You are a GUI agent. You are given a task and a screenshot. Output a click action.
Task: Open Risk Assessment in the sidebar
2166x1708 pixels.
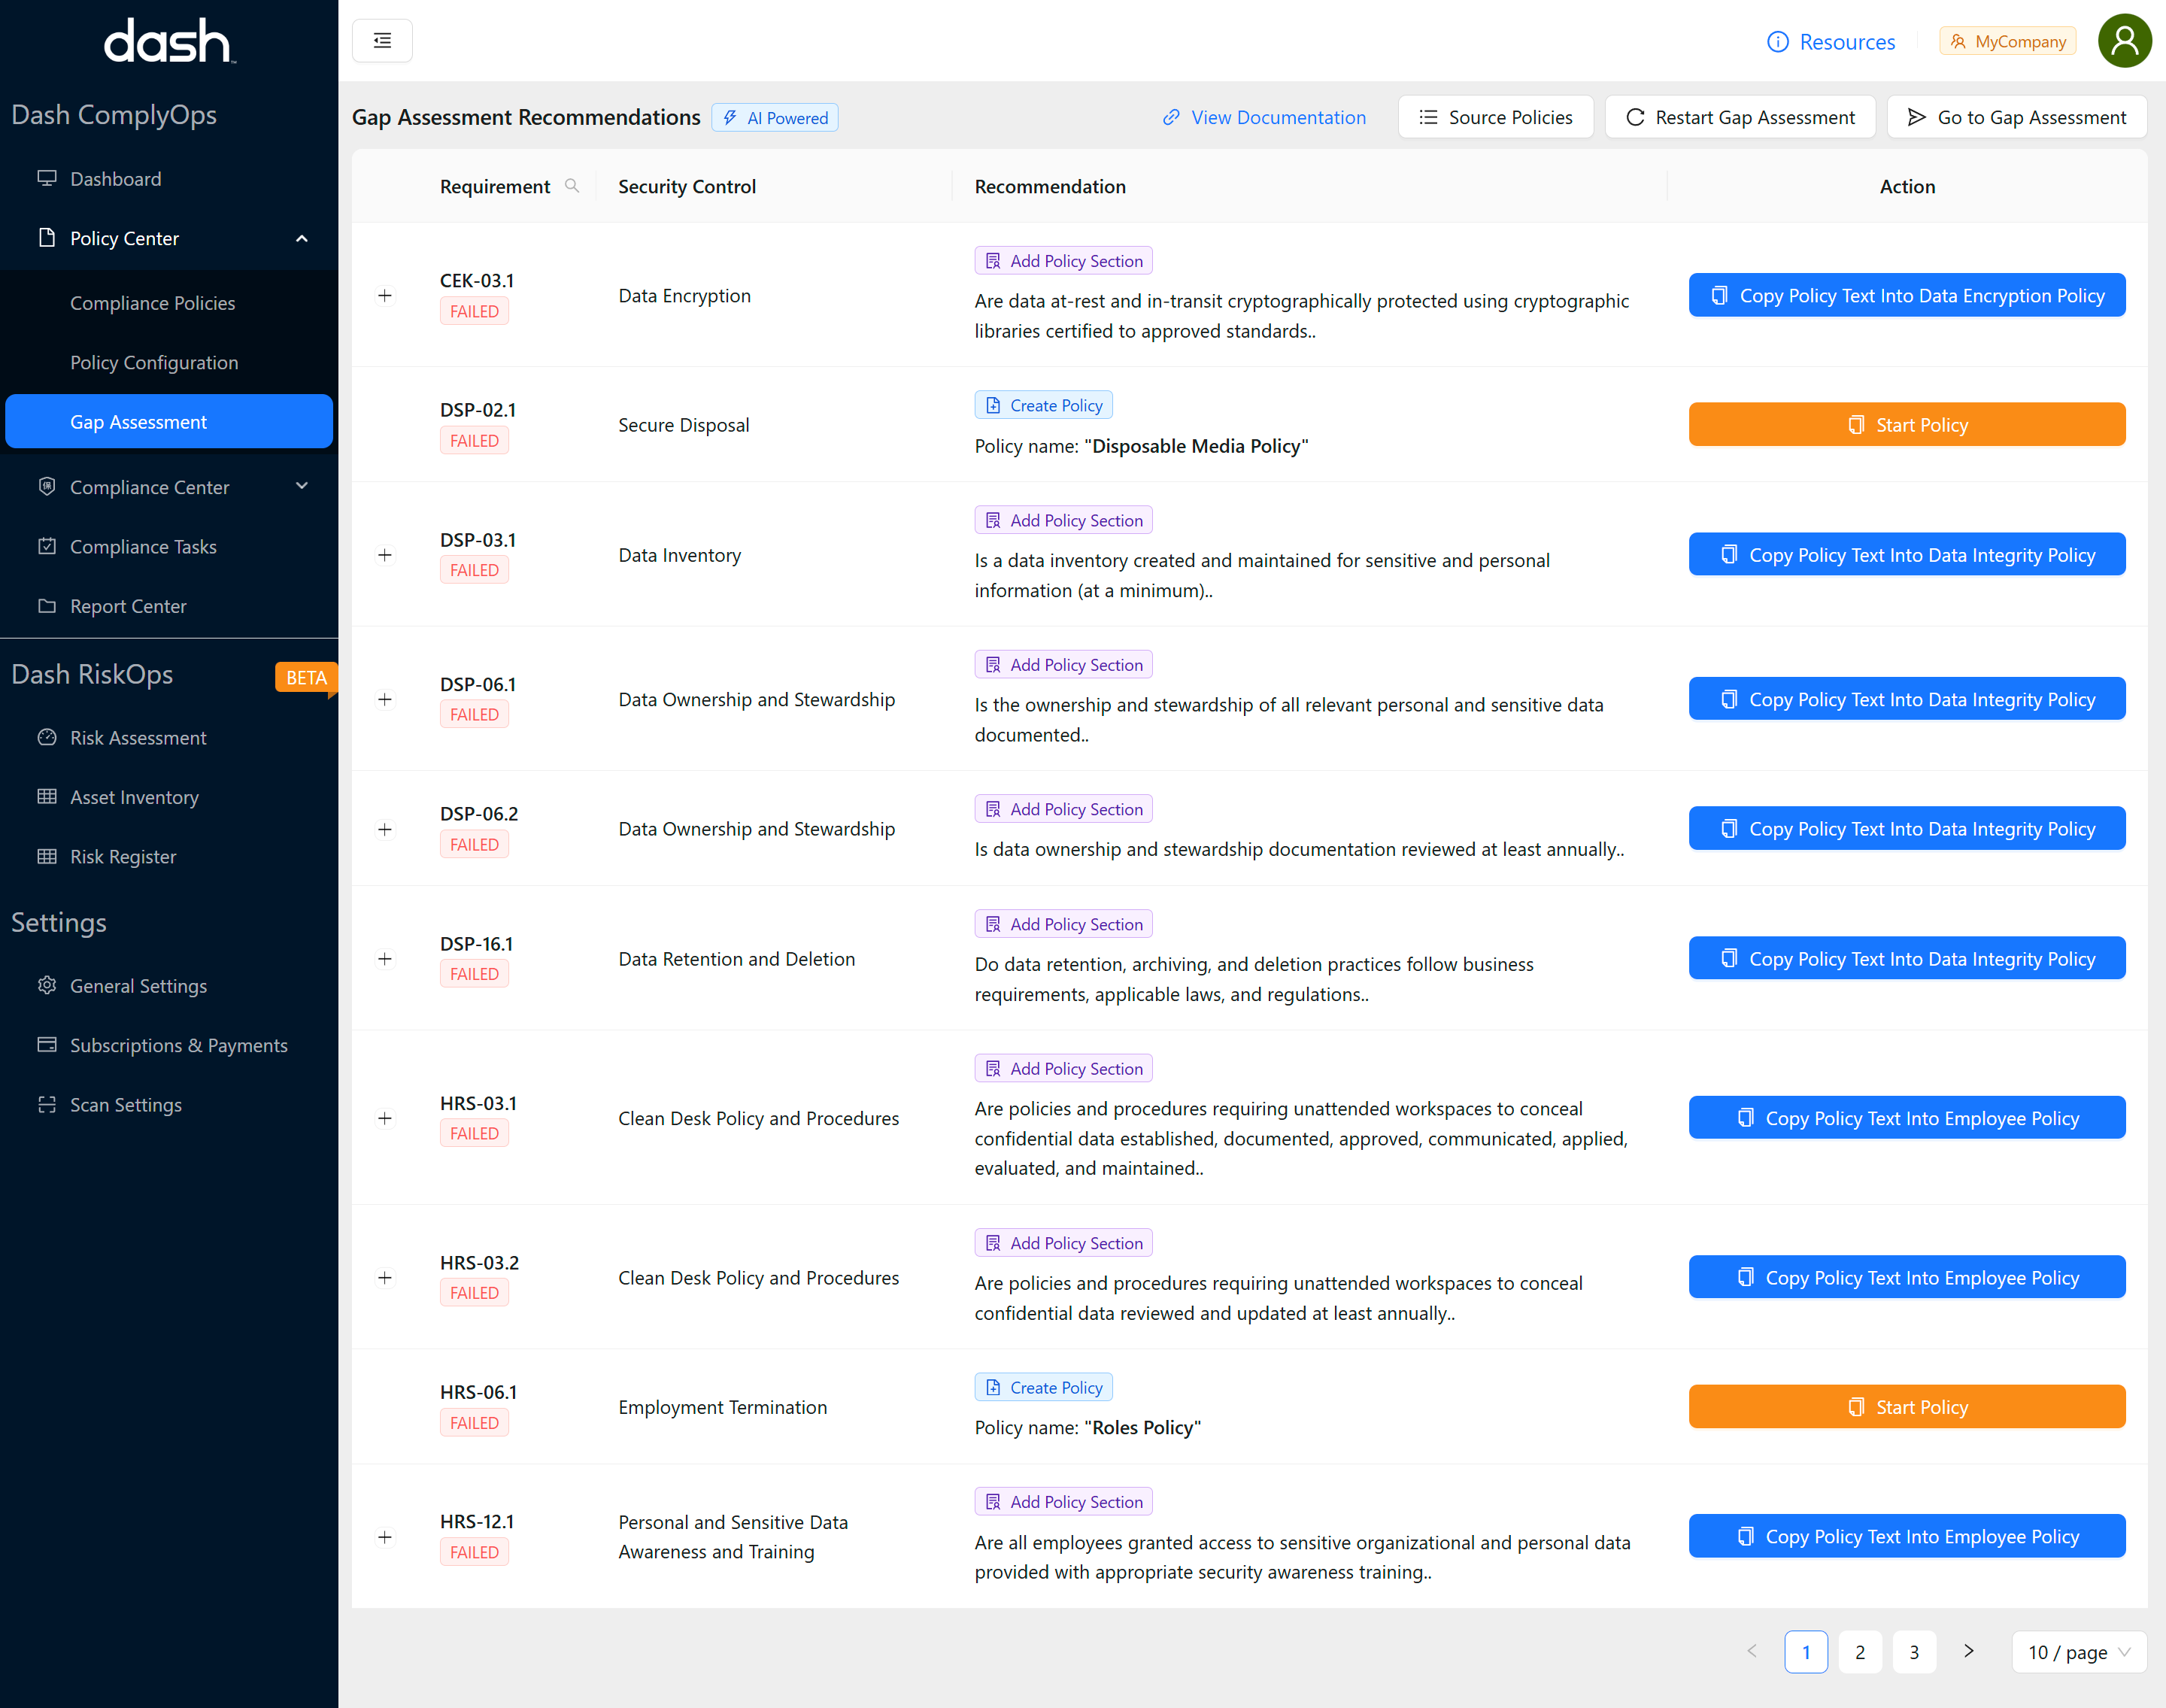pos(138,738)
